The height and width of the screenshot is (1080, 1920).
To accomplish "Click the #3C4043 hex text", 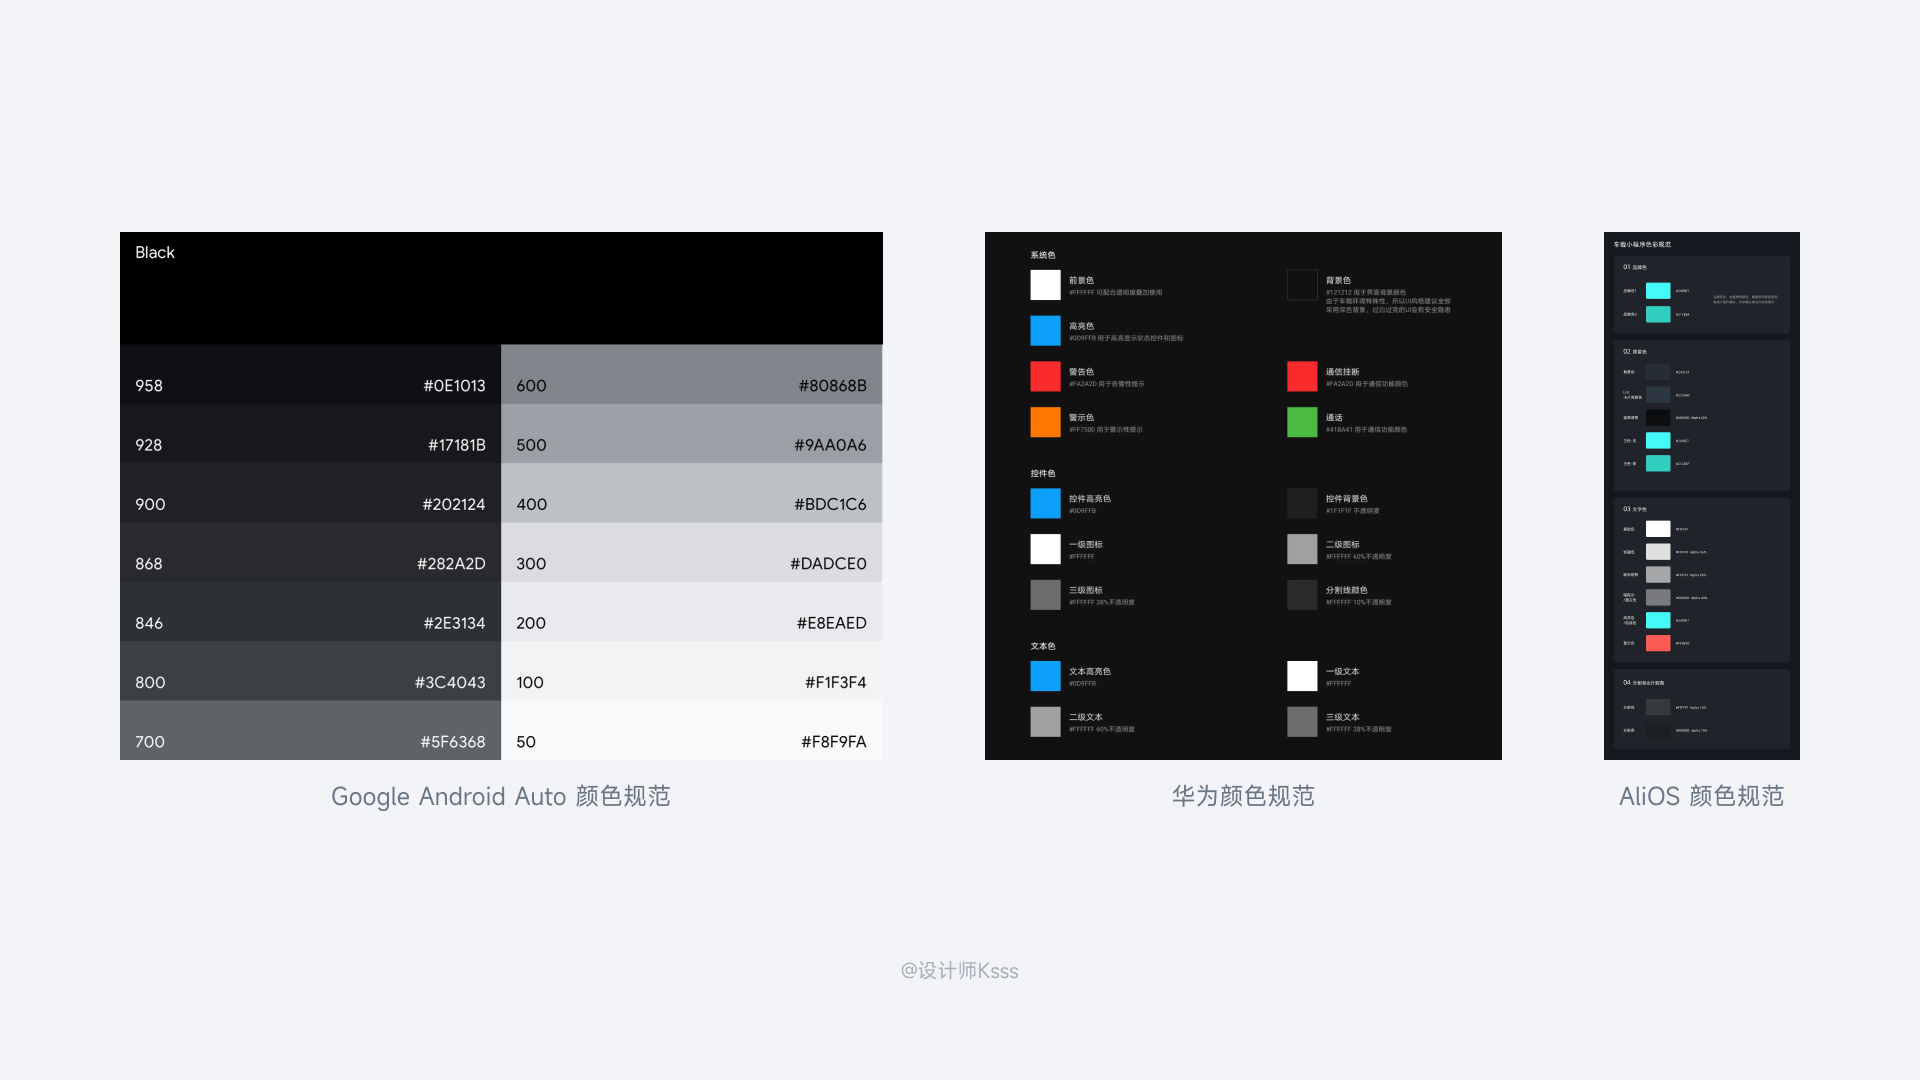I will coord(450,683).
